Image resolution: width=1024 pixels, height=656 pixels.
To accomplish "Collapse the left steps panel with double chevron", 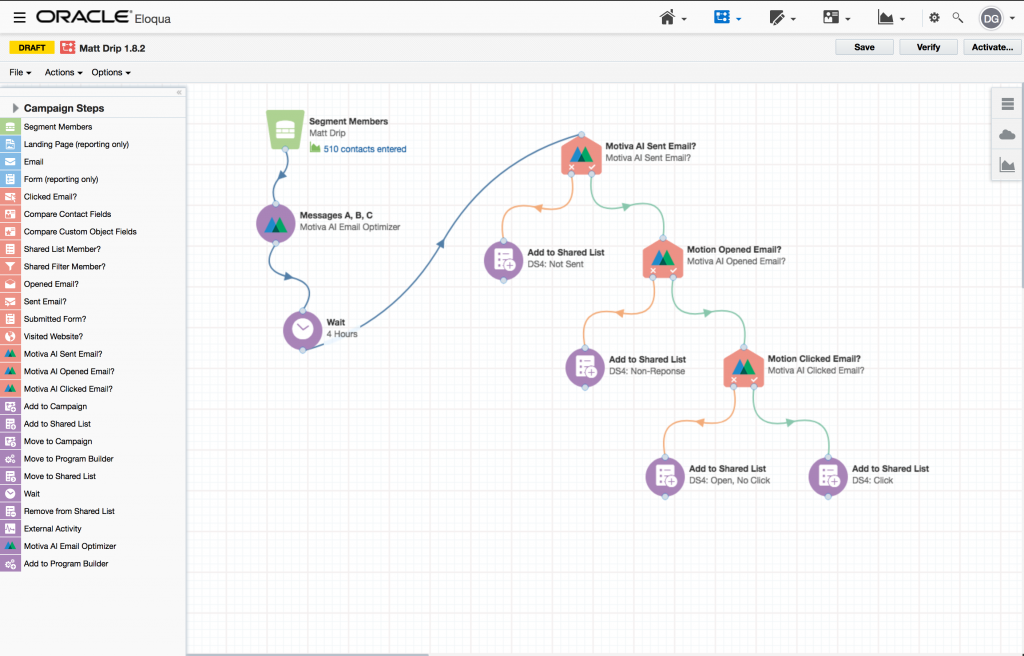I will pyautogui.click(x=179, y=92).
